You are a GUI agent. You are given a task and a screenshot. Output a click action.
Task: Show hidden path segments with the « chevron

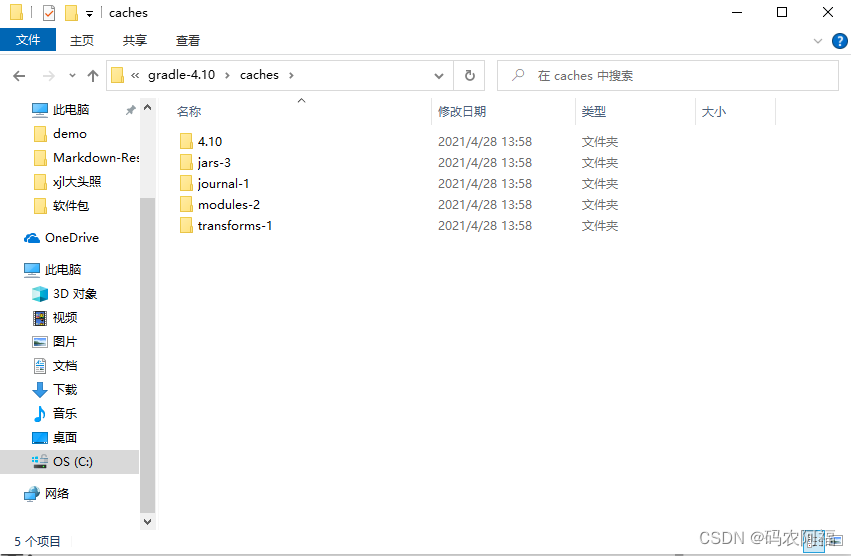(135, 75)
